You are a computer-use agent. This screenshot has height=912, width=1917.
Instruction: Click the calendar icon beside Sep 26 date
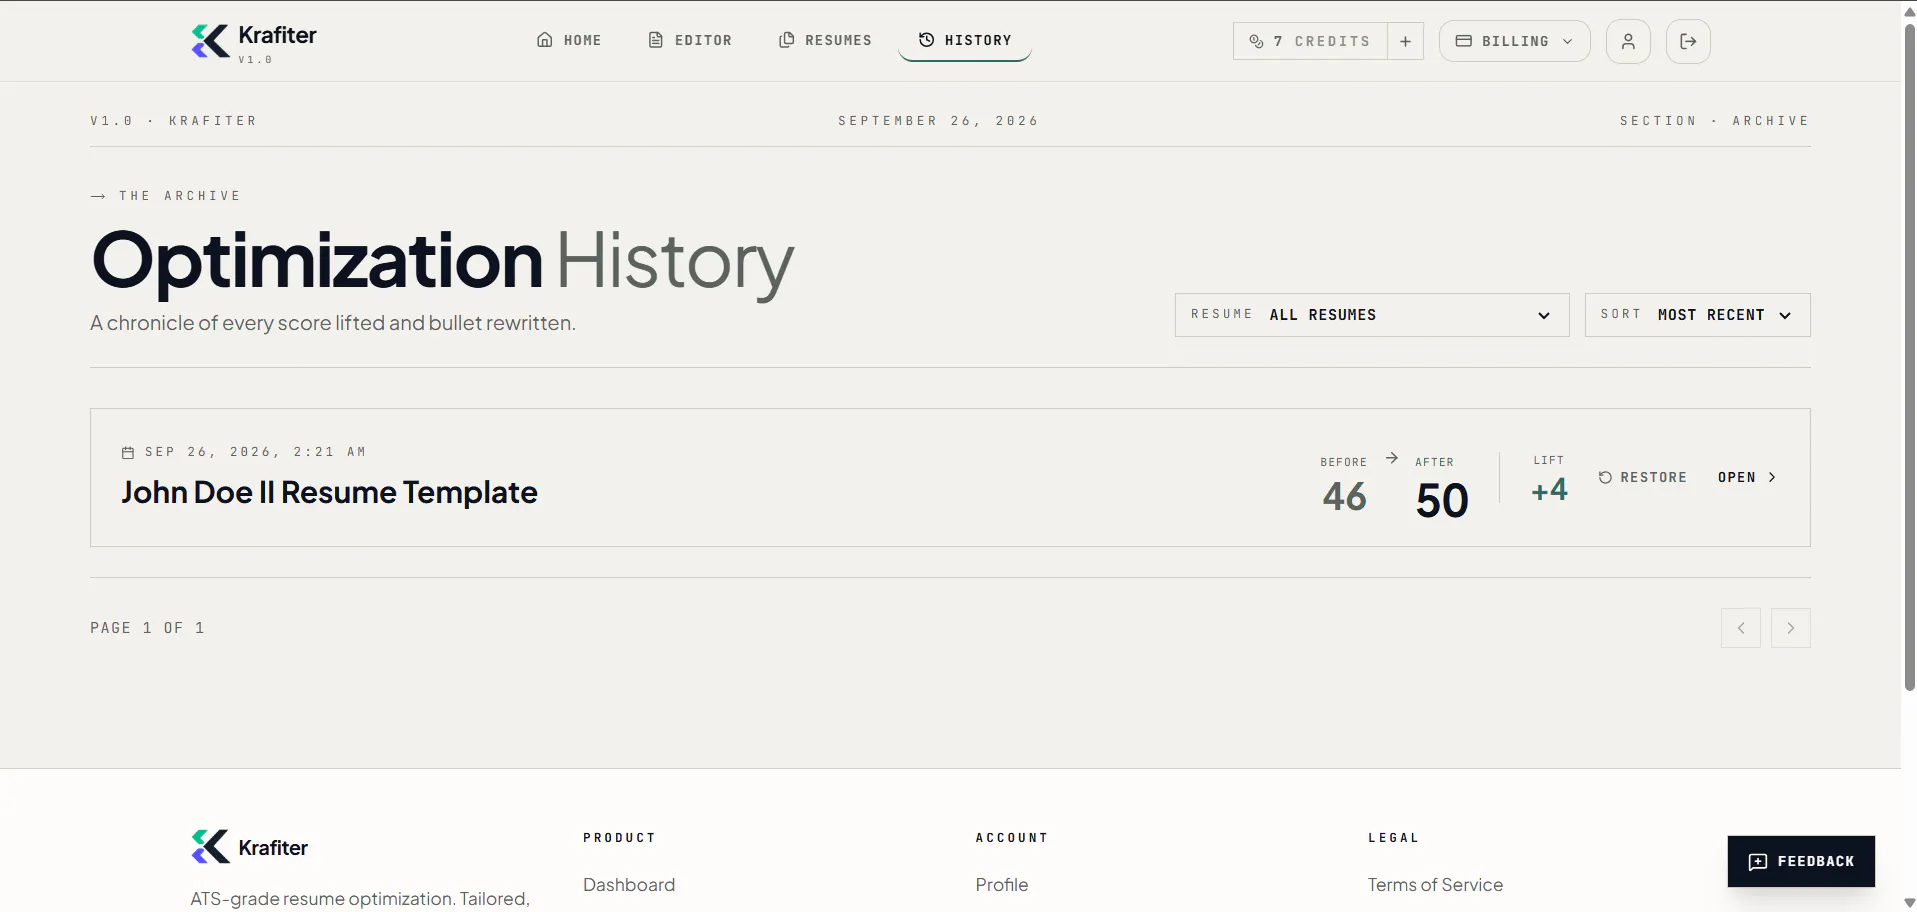[x=128, y=453]
